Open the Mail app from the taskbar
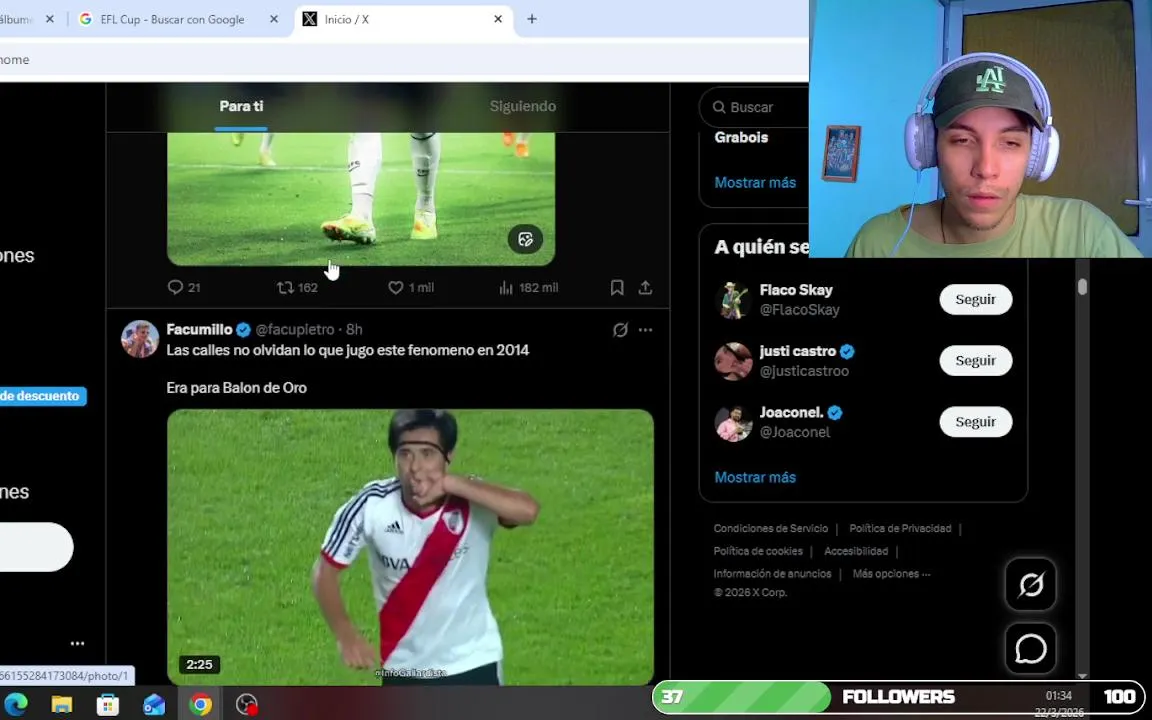The image size is (1152, 720). click(154, 705)
